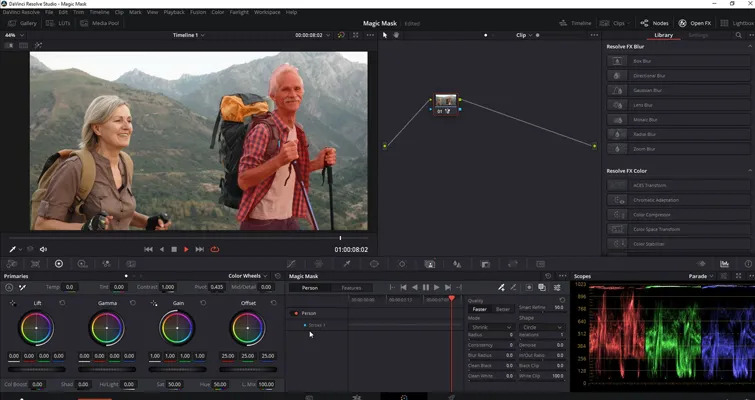
Task: Open the Gallery panel
Action: (23, 22)
